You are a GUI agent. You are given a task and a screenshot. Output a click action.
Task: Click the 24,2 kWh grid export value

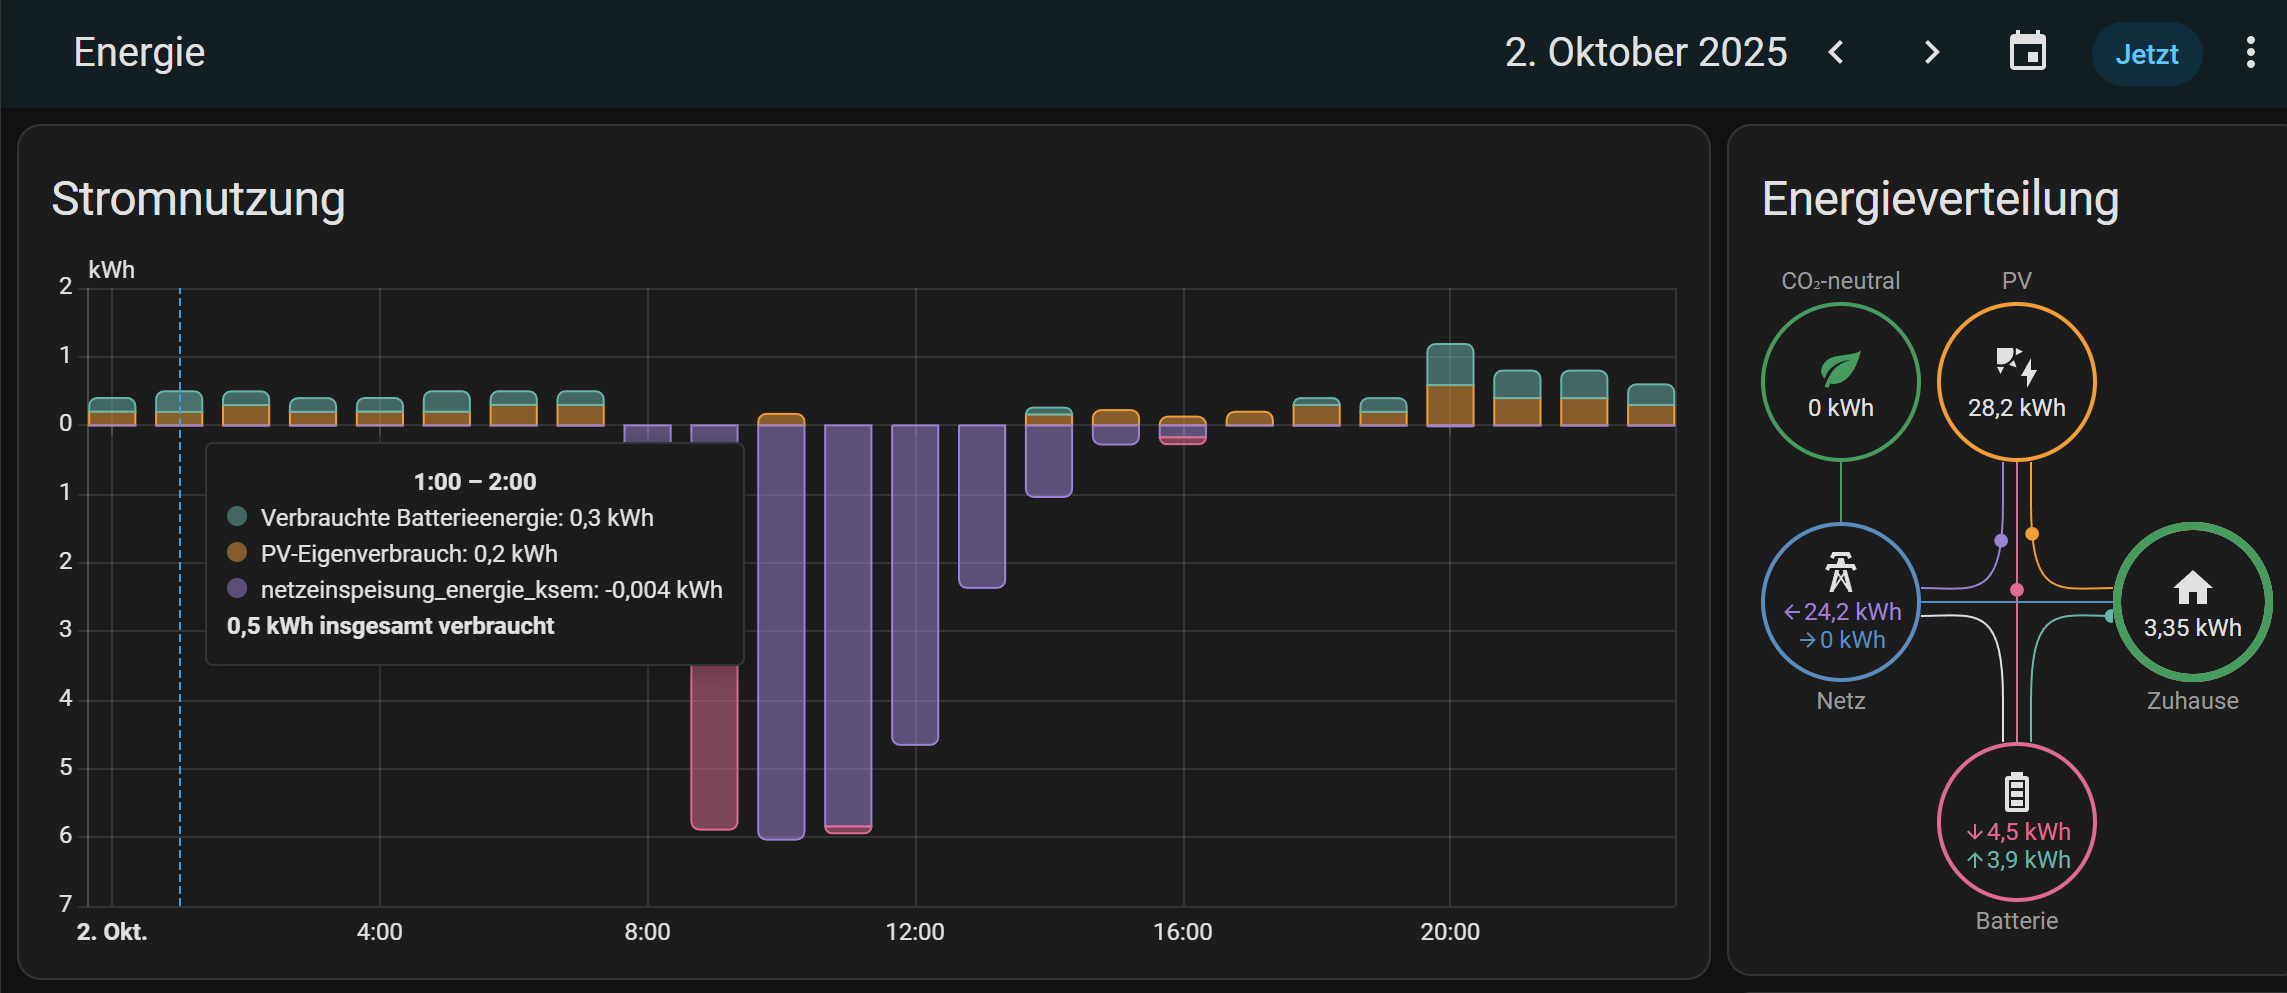[x=1851, y=612]
